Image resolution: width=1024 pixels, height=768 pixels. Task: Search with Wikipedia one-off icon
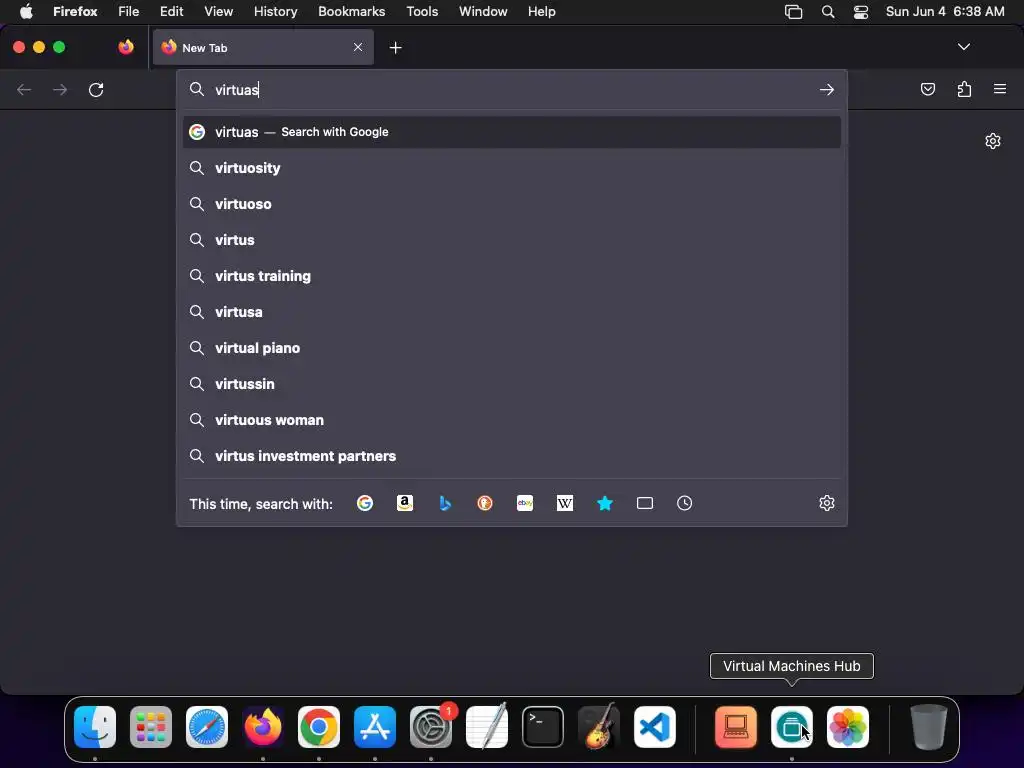pos(565,503)
